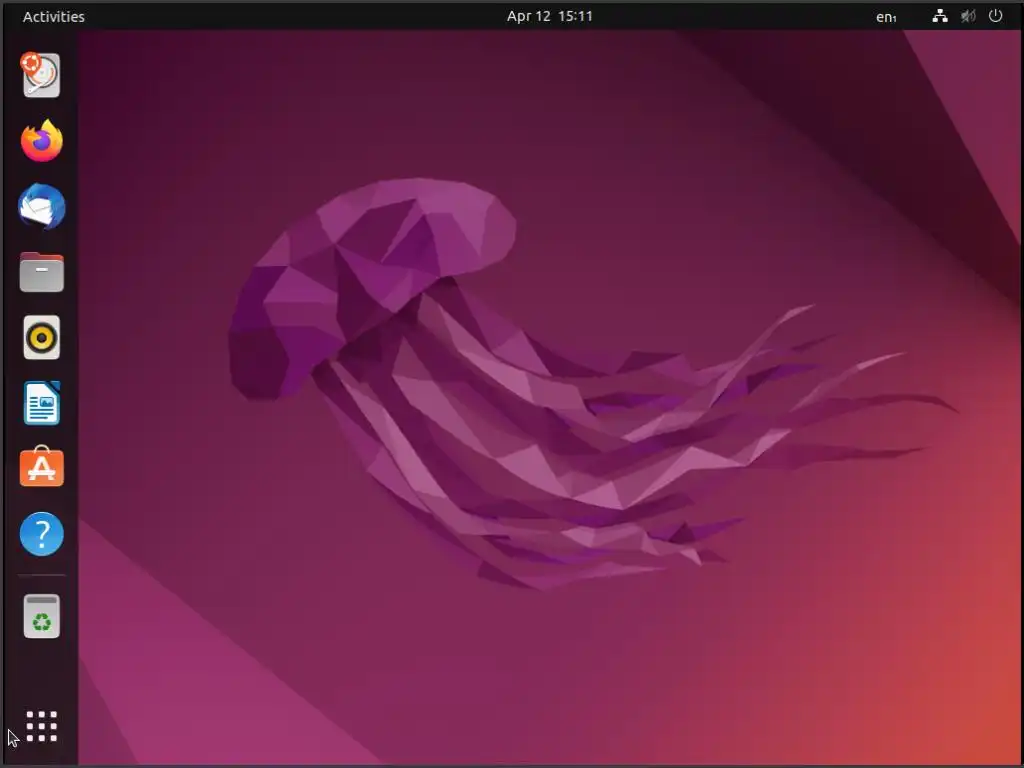
Task: Launch Rhythmbox music player
Action: pos(42,338)
